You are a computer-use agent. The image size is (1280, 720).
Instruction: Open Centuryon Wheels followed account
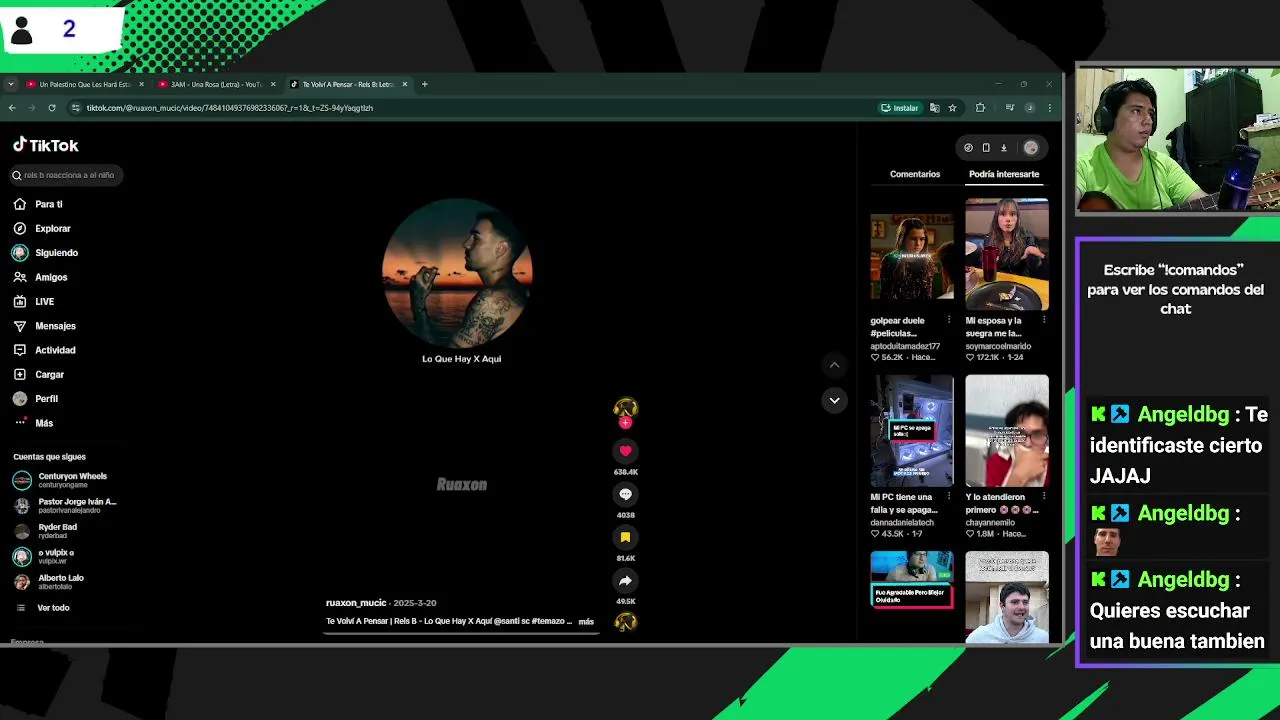60,480
